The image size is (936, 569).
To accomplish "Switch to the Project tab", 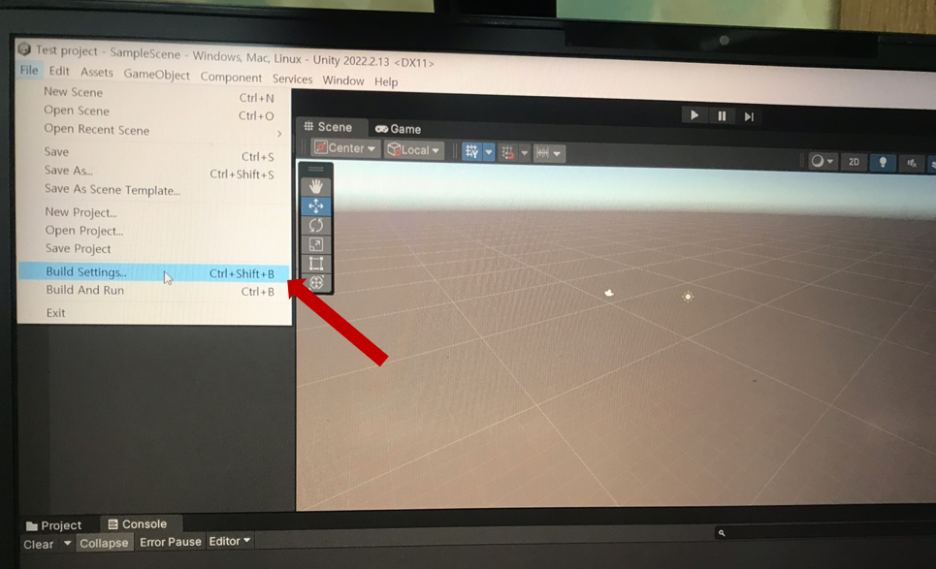I will [54, 525].
